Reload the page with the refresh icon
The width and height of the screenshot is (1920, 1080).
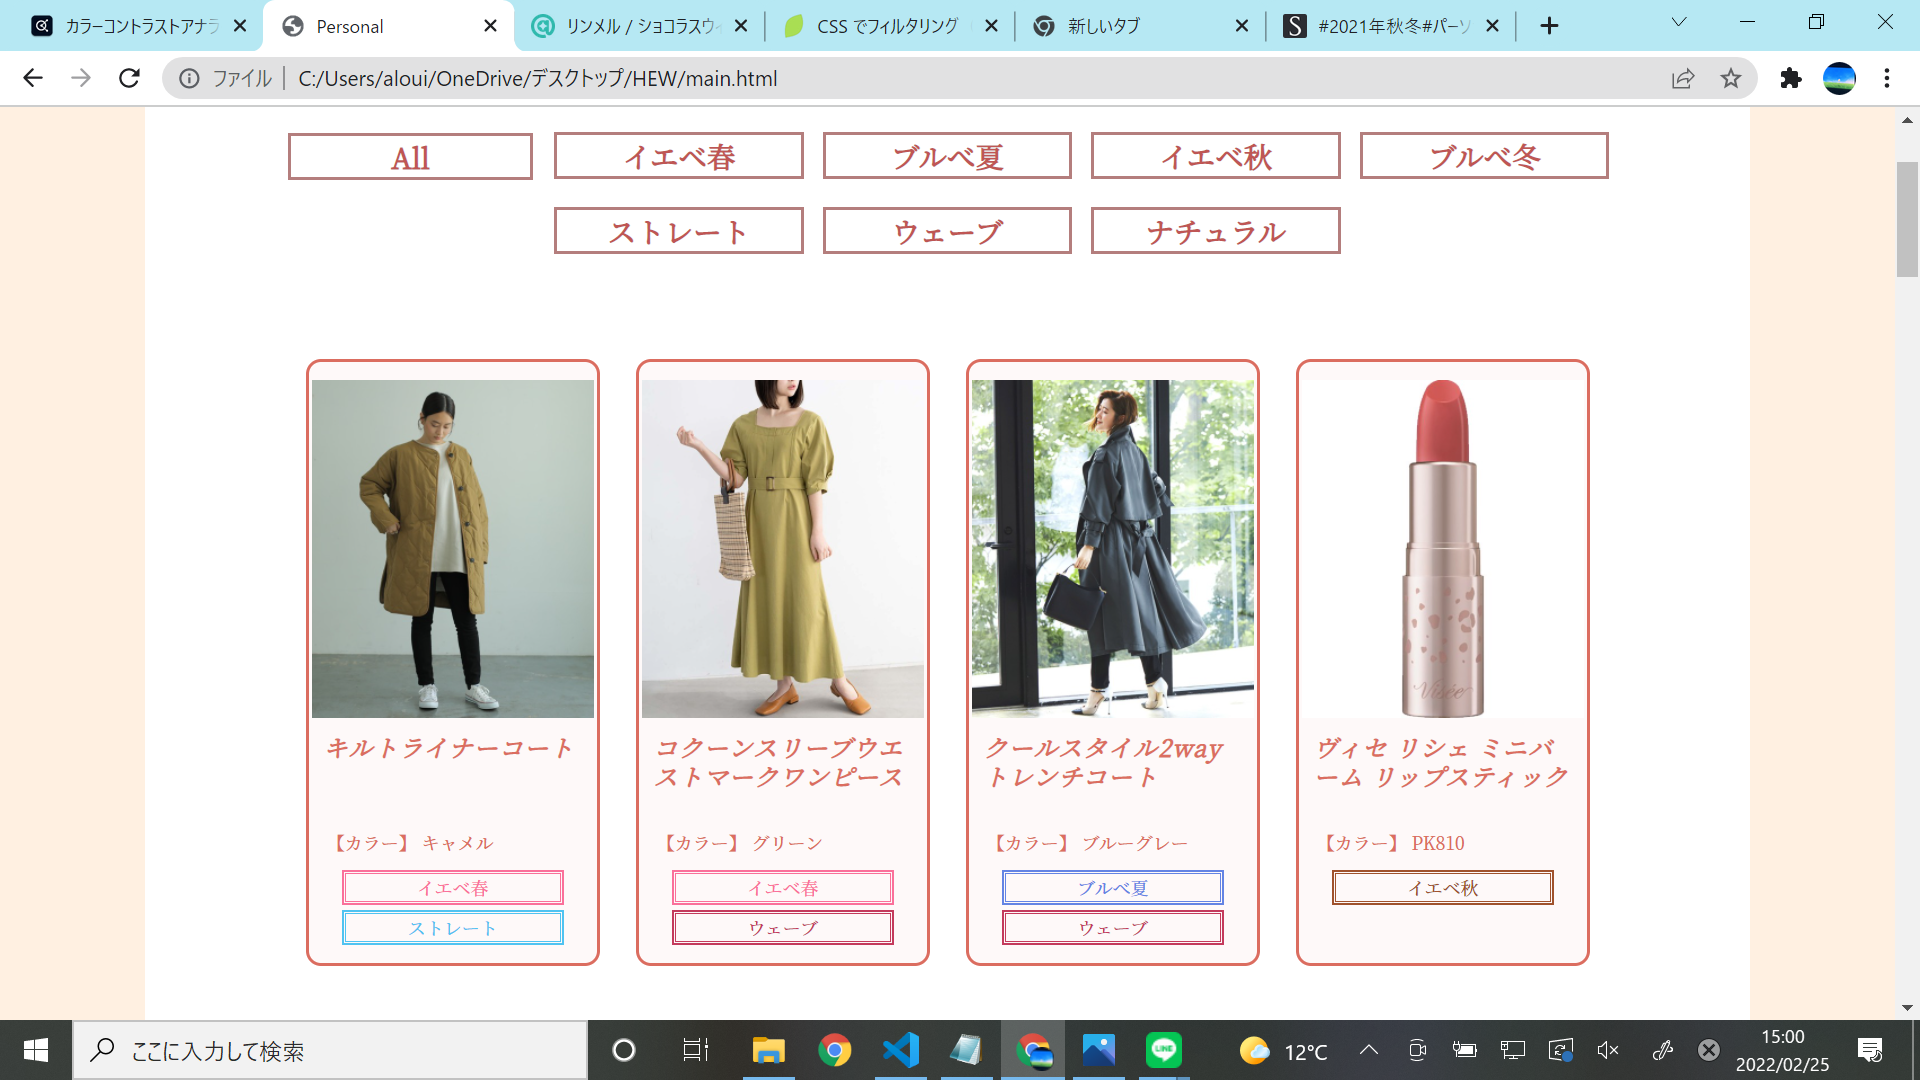tap(129, 78)
